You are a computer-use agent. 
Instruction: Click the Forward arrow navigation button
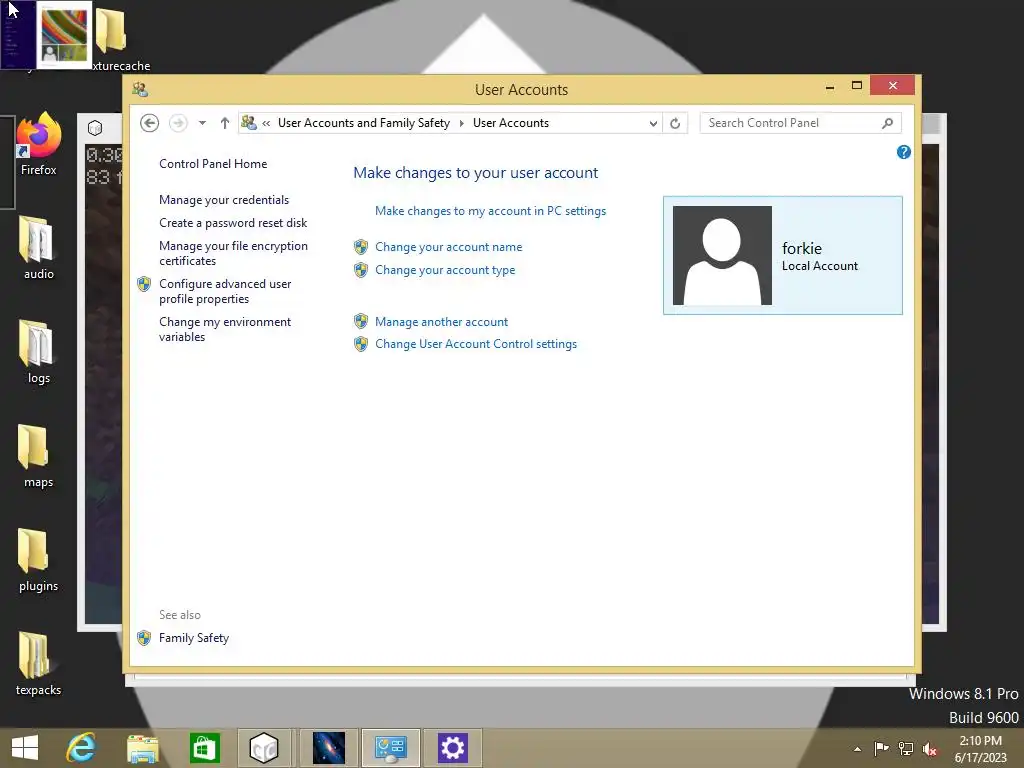point(178,123)
